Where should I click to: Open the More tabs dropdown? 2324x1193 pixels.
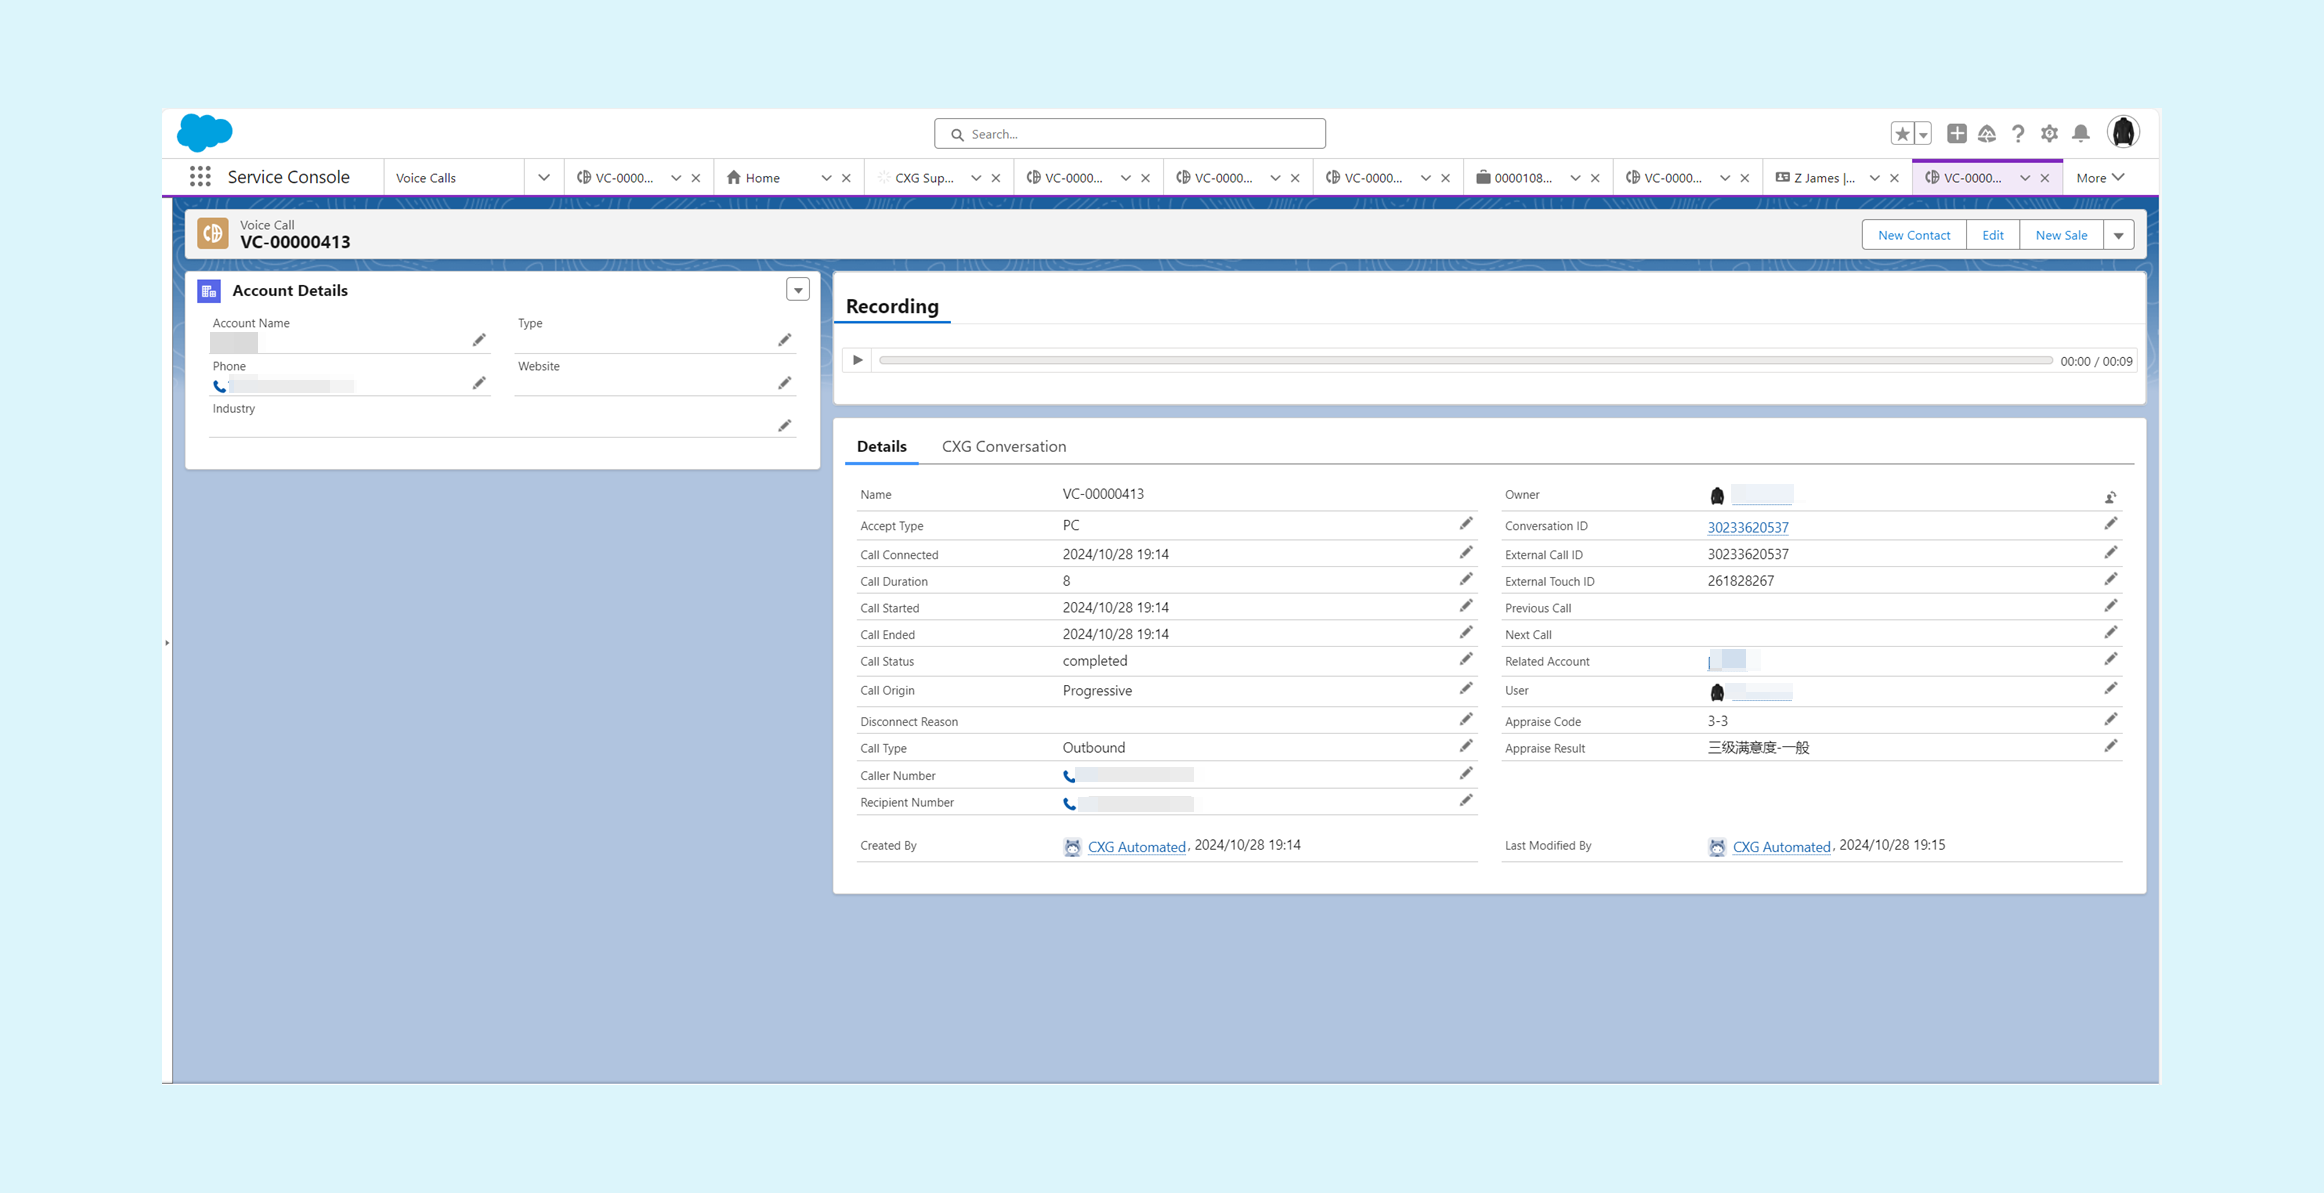point(2100,178)
